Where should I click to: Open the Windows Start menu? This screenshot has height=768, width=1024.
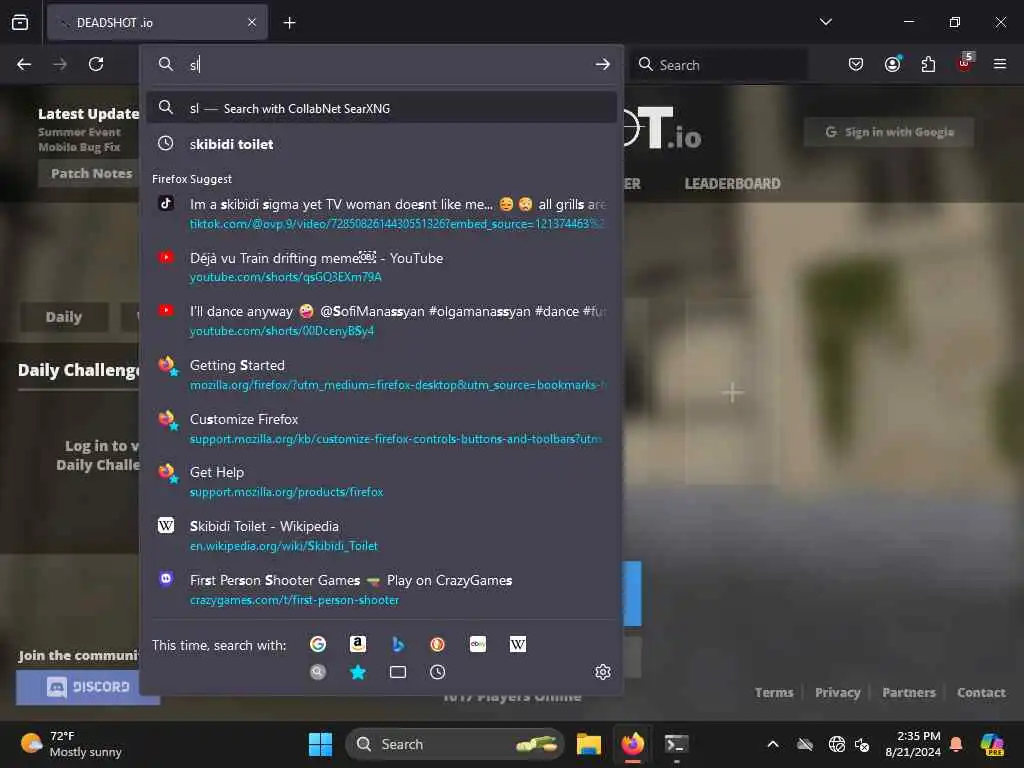tap(320, 744)
